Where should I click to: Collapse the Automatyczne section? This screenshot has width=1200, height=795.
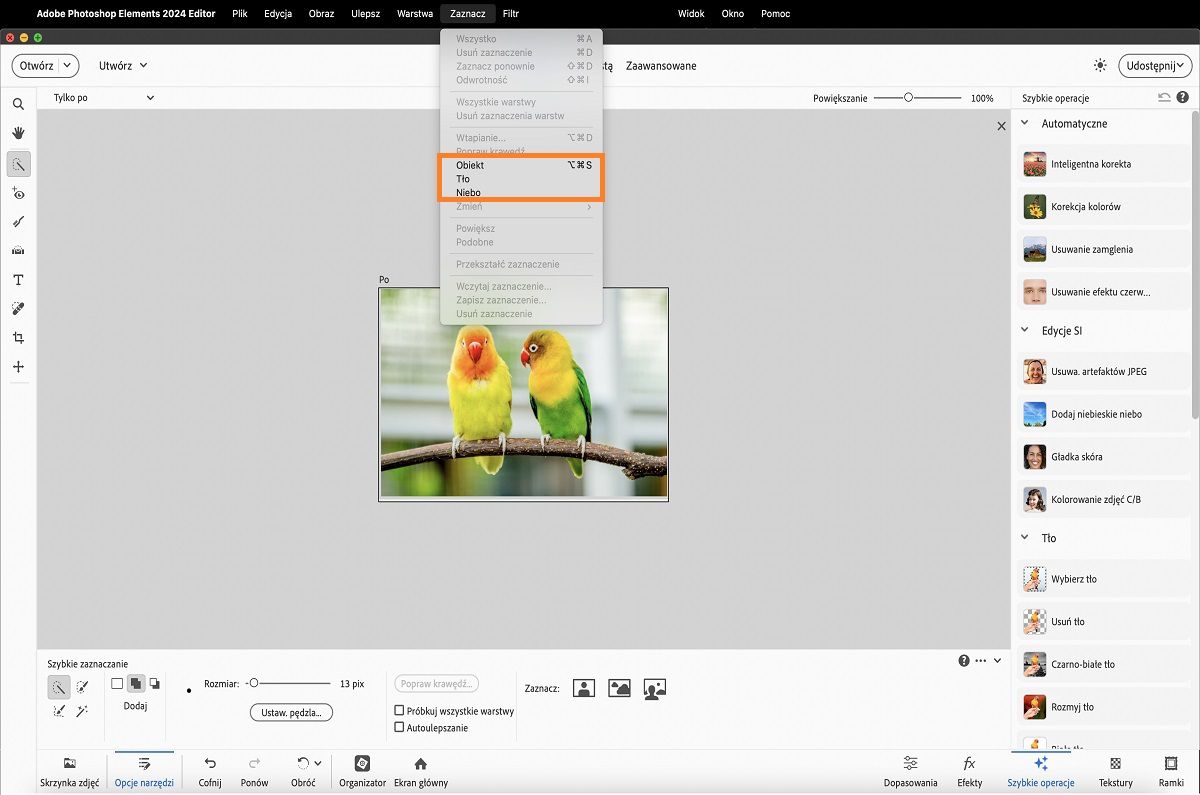coord(1025,123)
